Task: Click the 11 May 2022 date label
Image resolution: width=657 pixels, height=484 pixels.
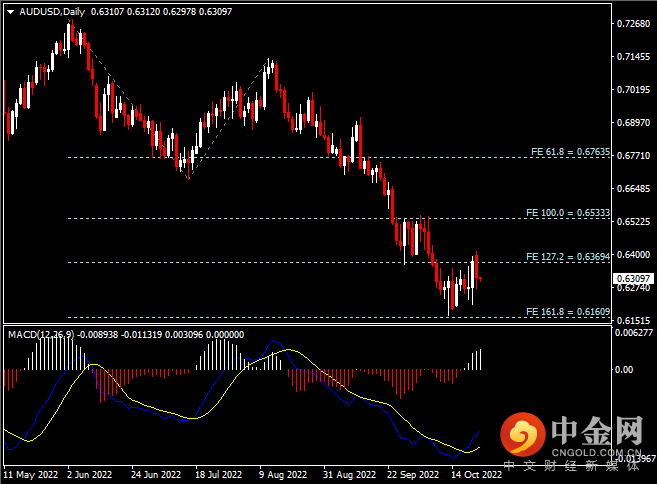Action: pos(31,475)
